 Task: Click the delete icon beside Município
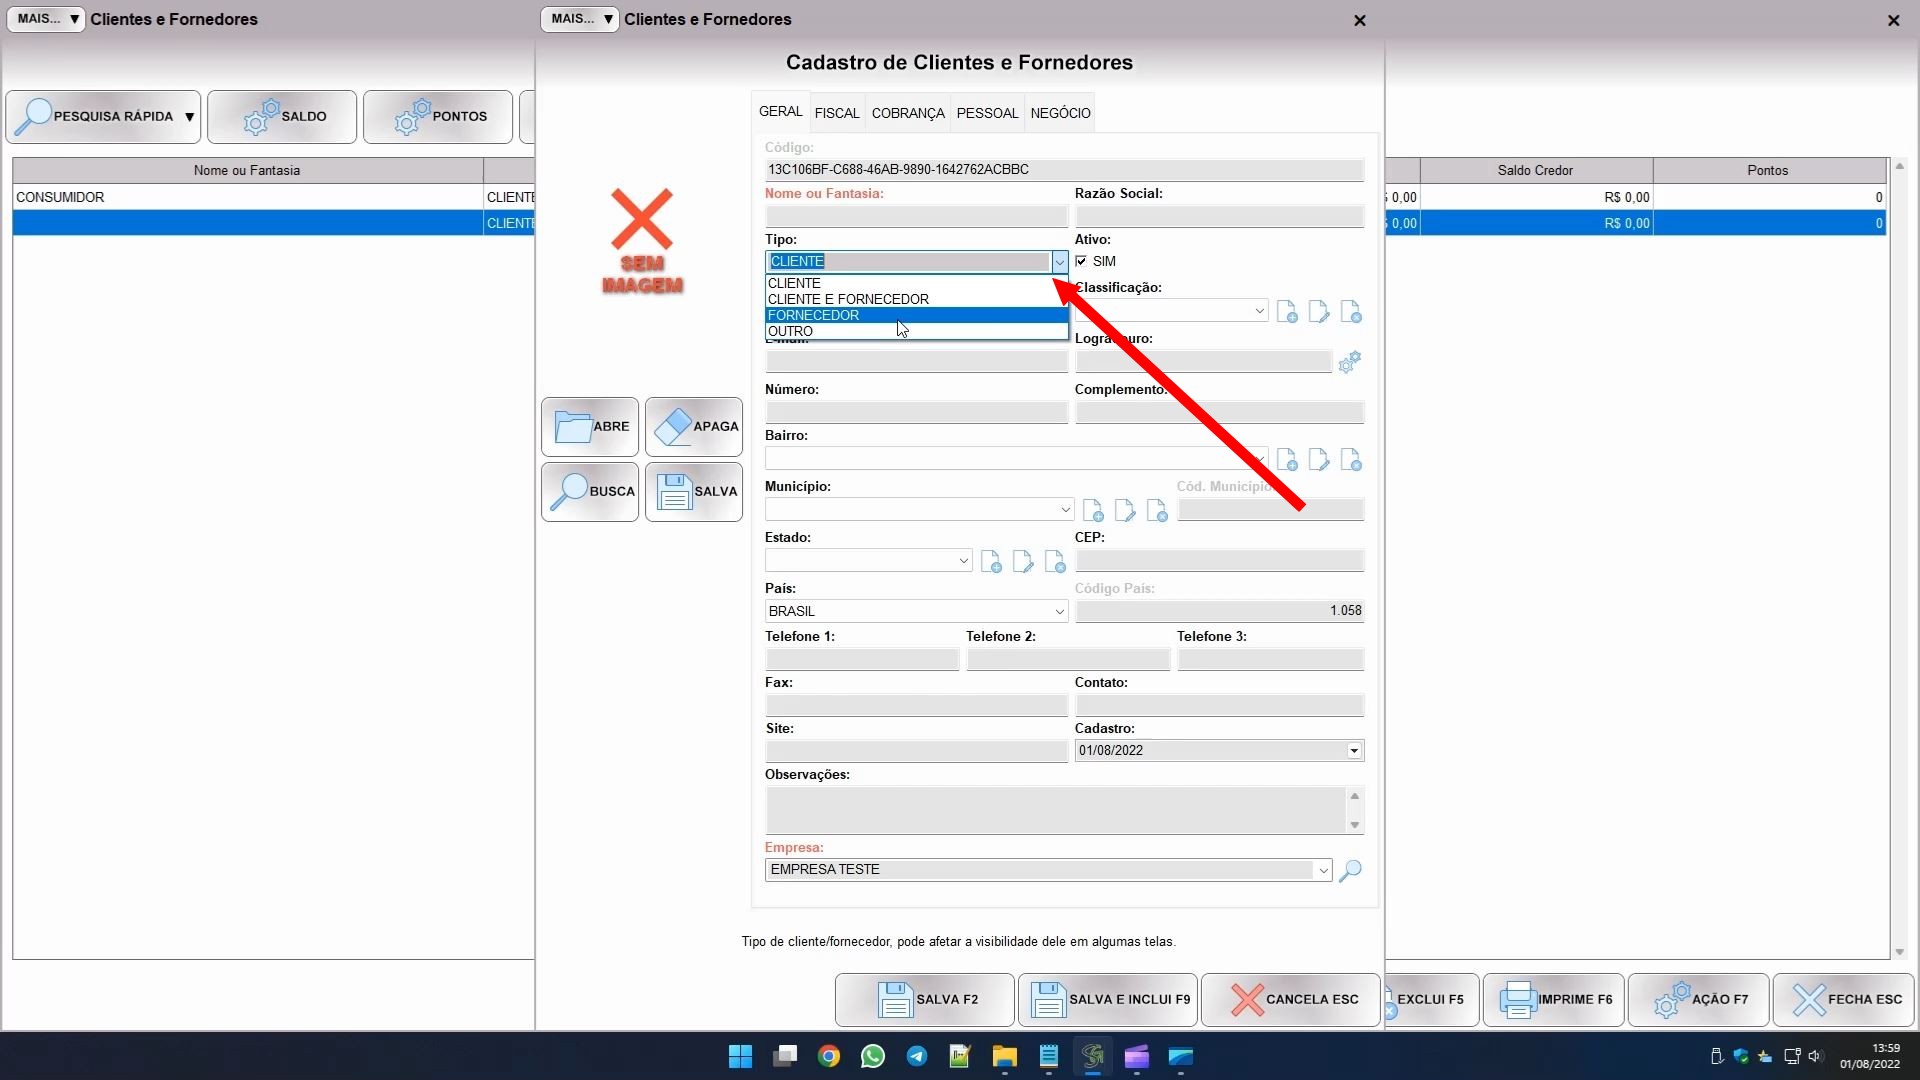pyautogui.click(x=1157, y=511)
